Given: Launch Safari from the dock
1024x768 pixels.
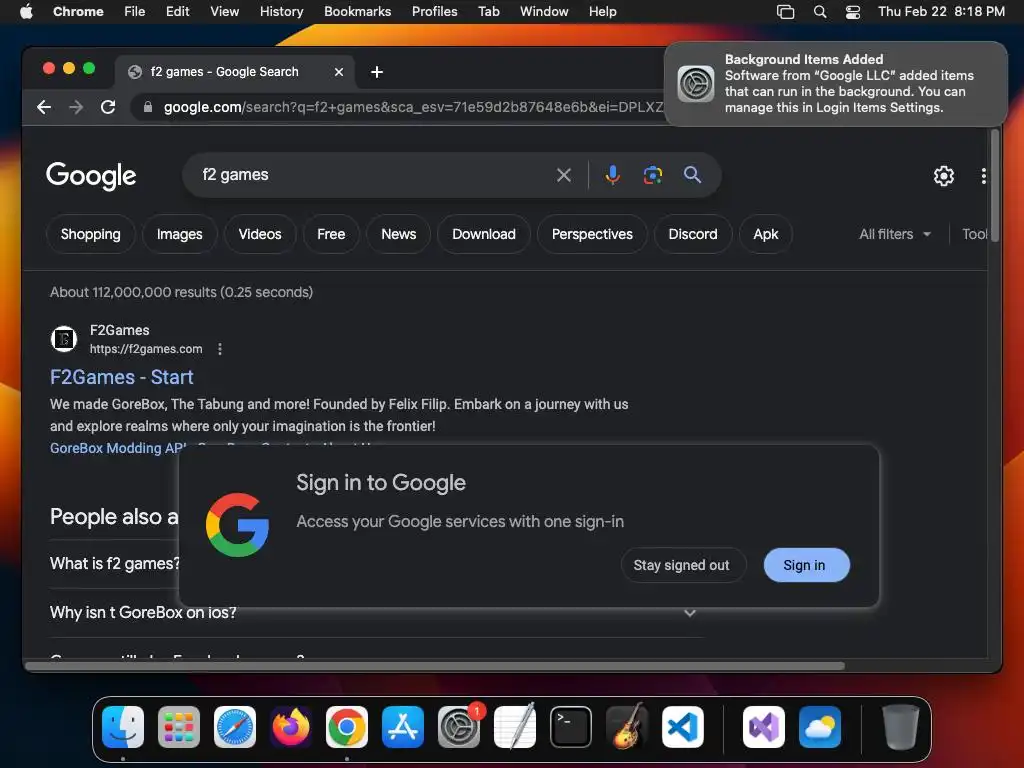Looking at the screenshot, I should 235,727.
